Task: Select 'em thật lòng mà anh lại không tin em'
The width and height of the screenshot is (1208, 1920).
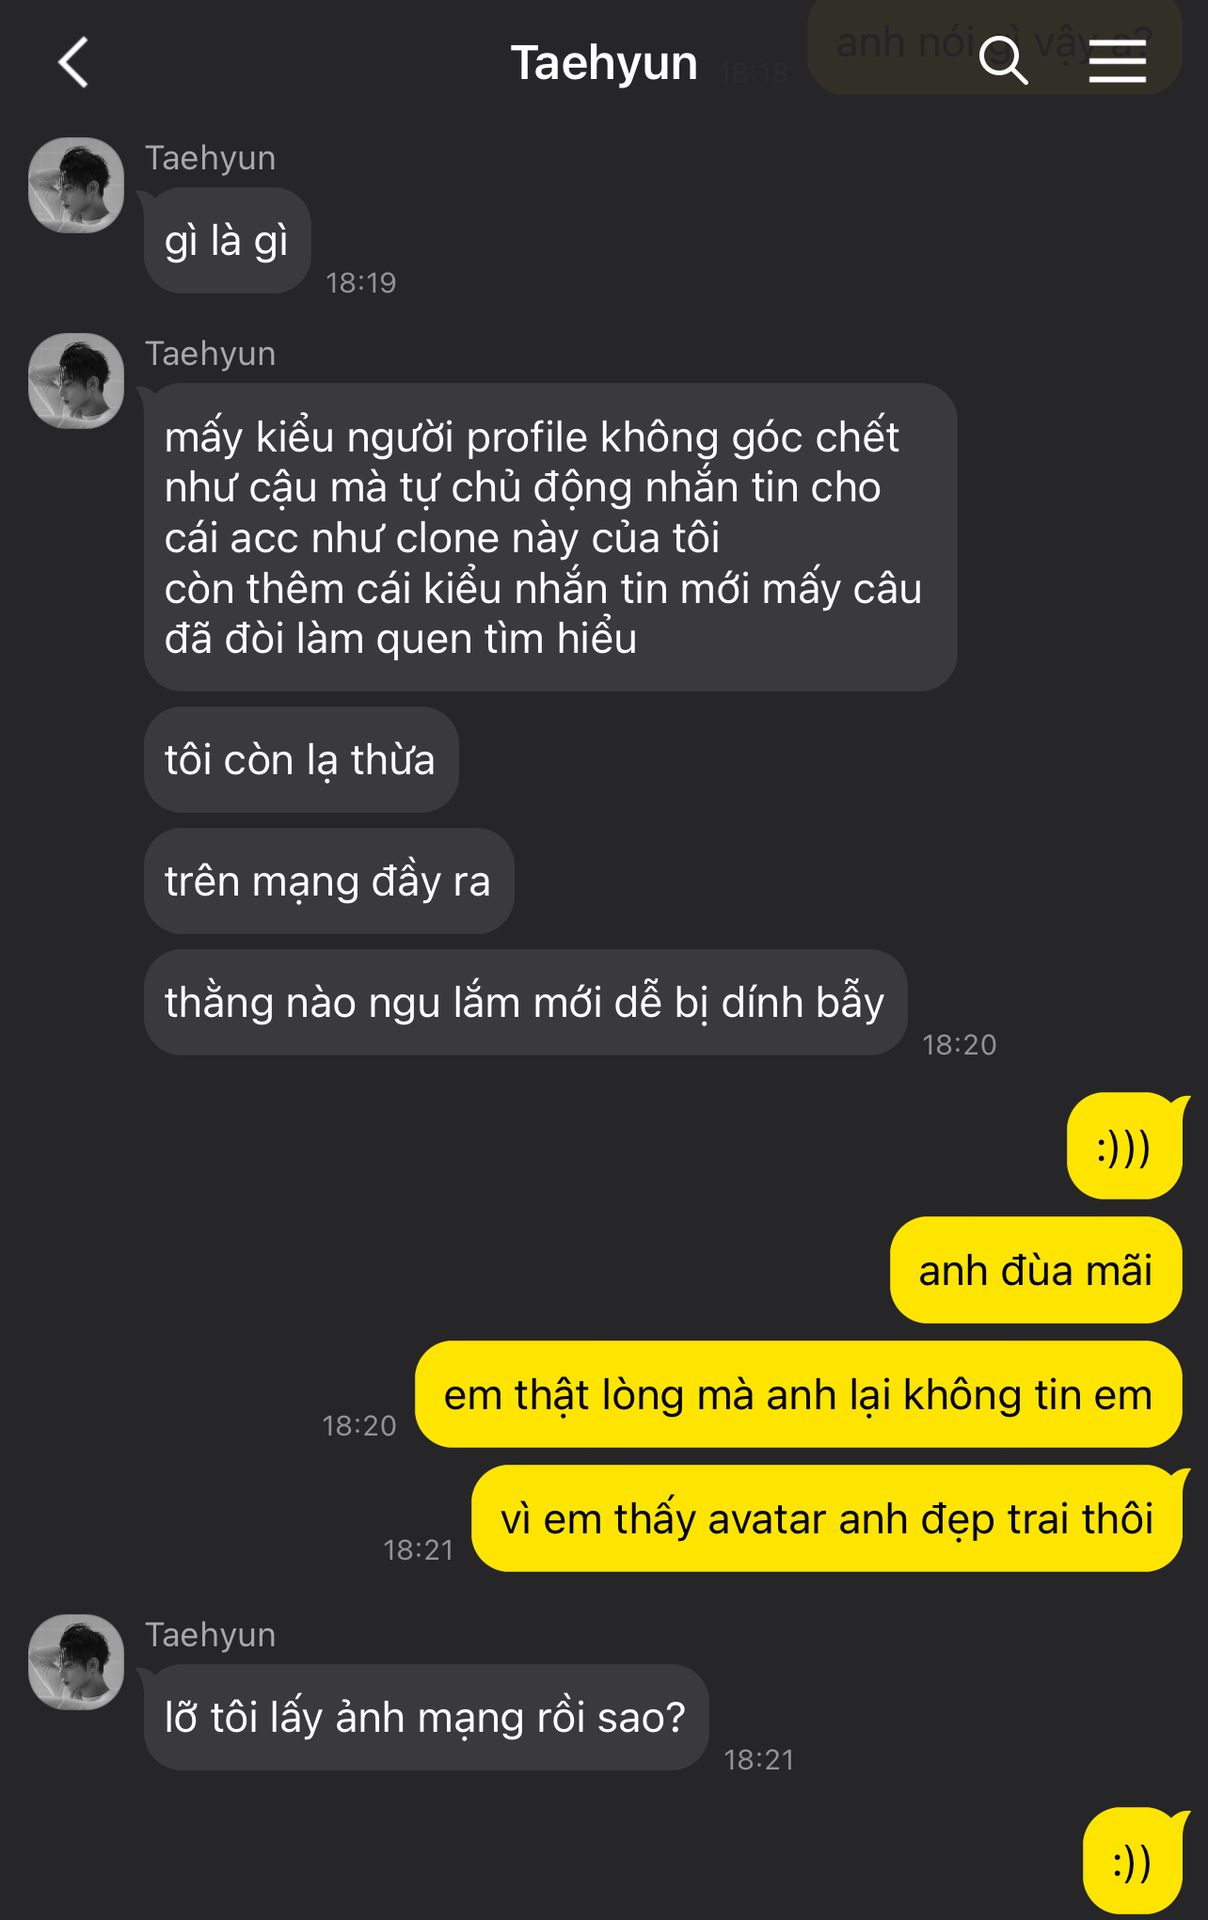Action: point(799,1394)
